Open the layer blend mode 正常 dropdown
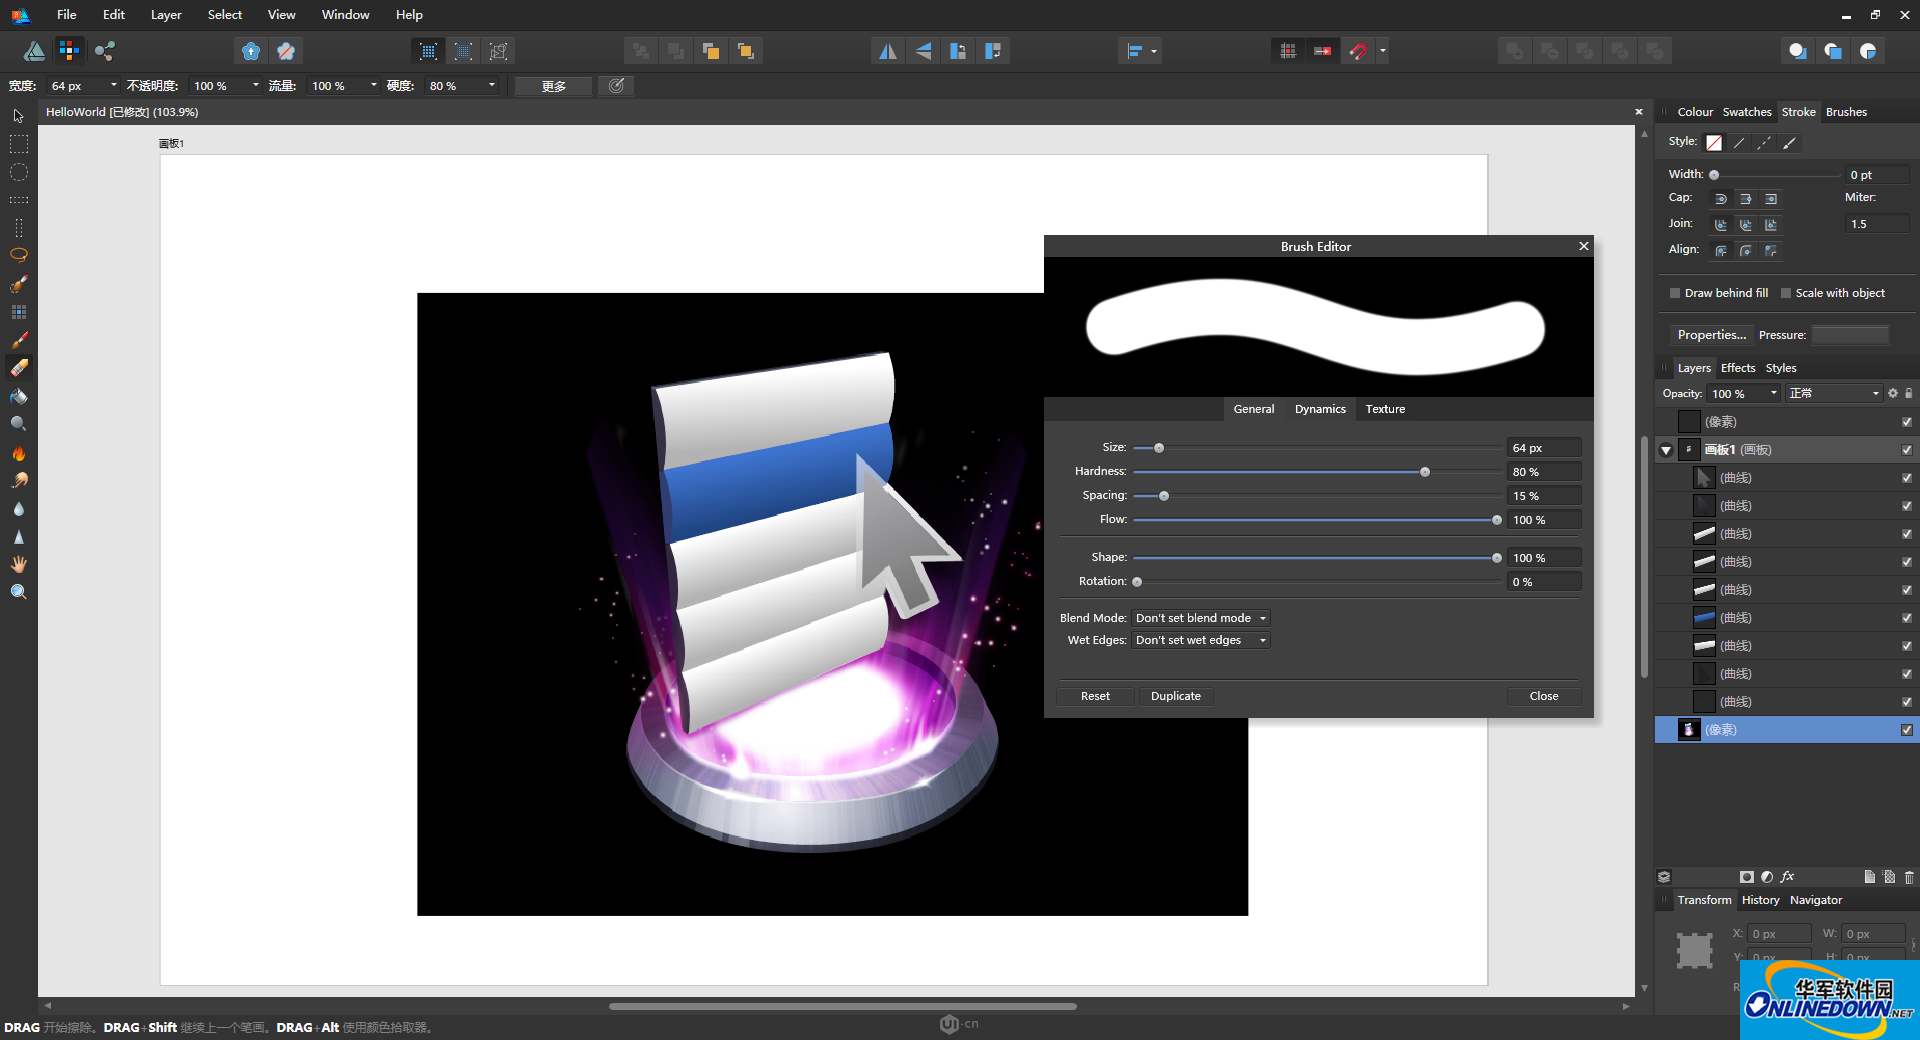The width and height of the screenshot is (1920, 1040). click(x=1835, y=393)
